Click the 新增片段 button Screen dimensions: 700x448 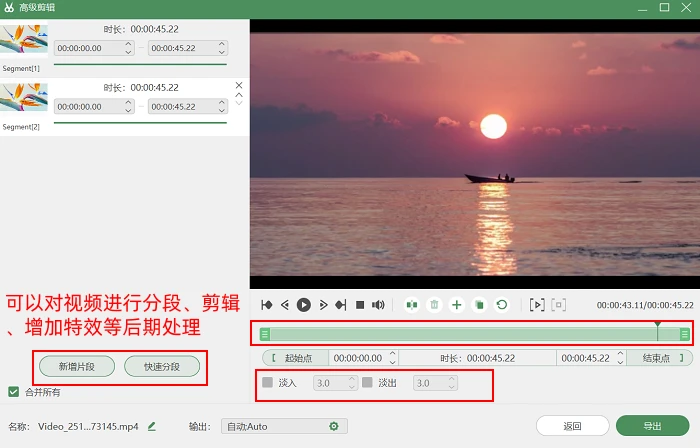pos(77,366)
